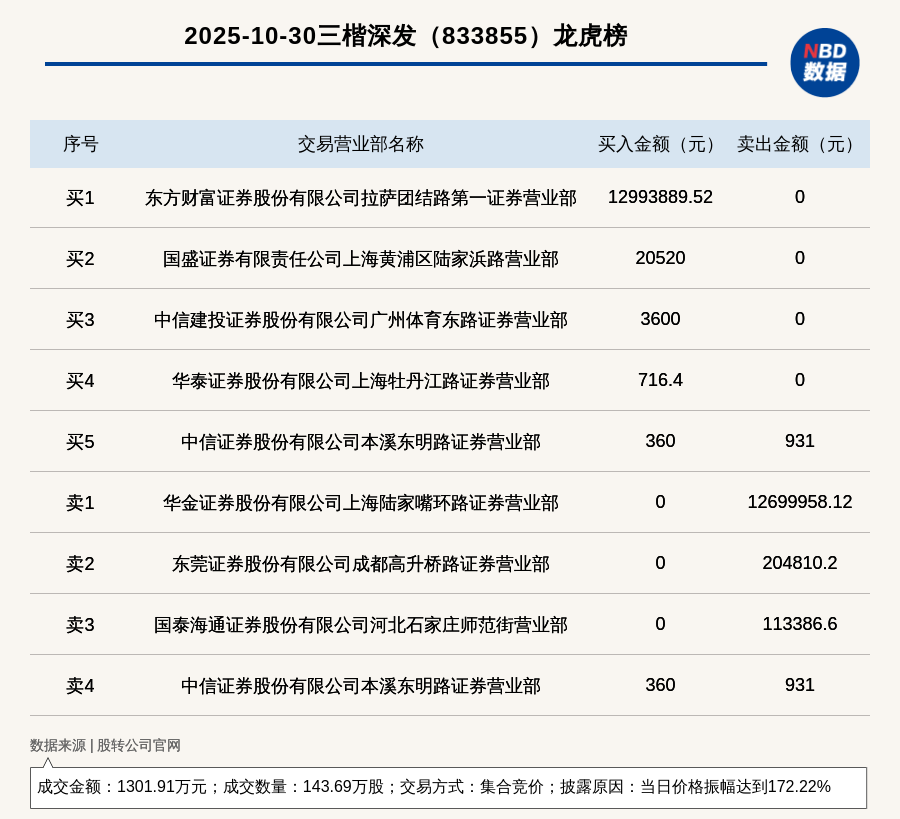Open 东莞证券成都高升桥路证券营业部 entry
The image size is (900, 819).
(360, 564)
